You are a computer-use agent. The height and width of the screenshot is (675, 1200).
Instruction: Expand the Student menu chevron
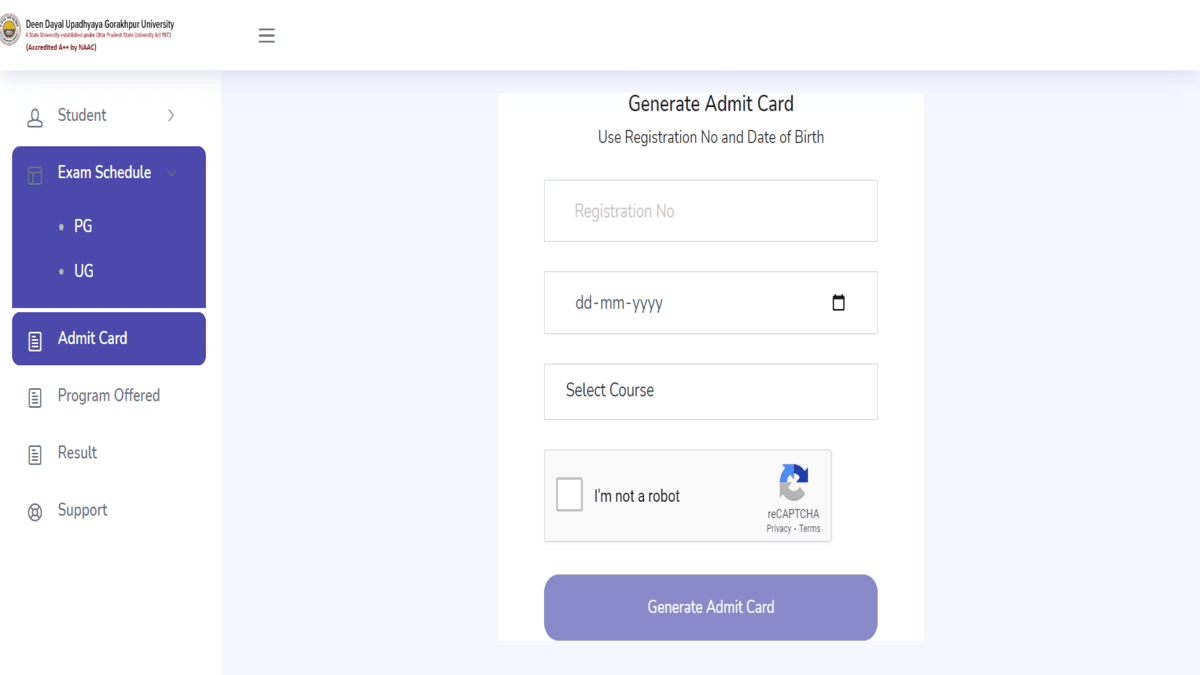click(x=170, y=116)
